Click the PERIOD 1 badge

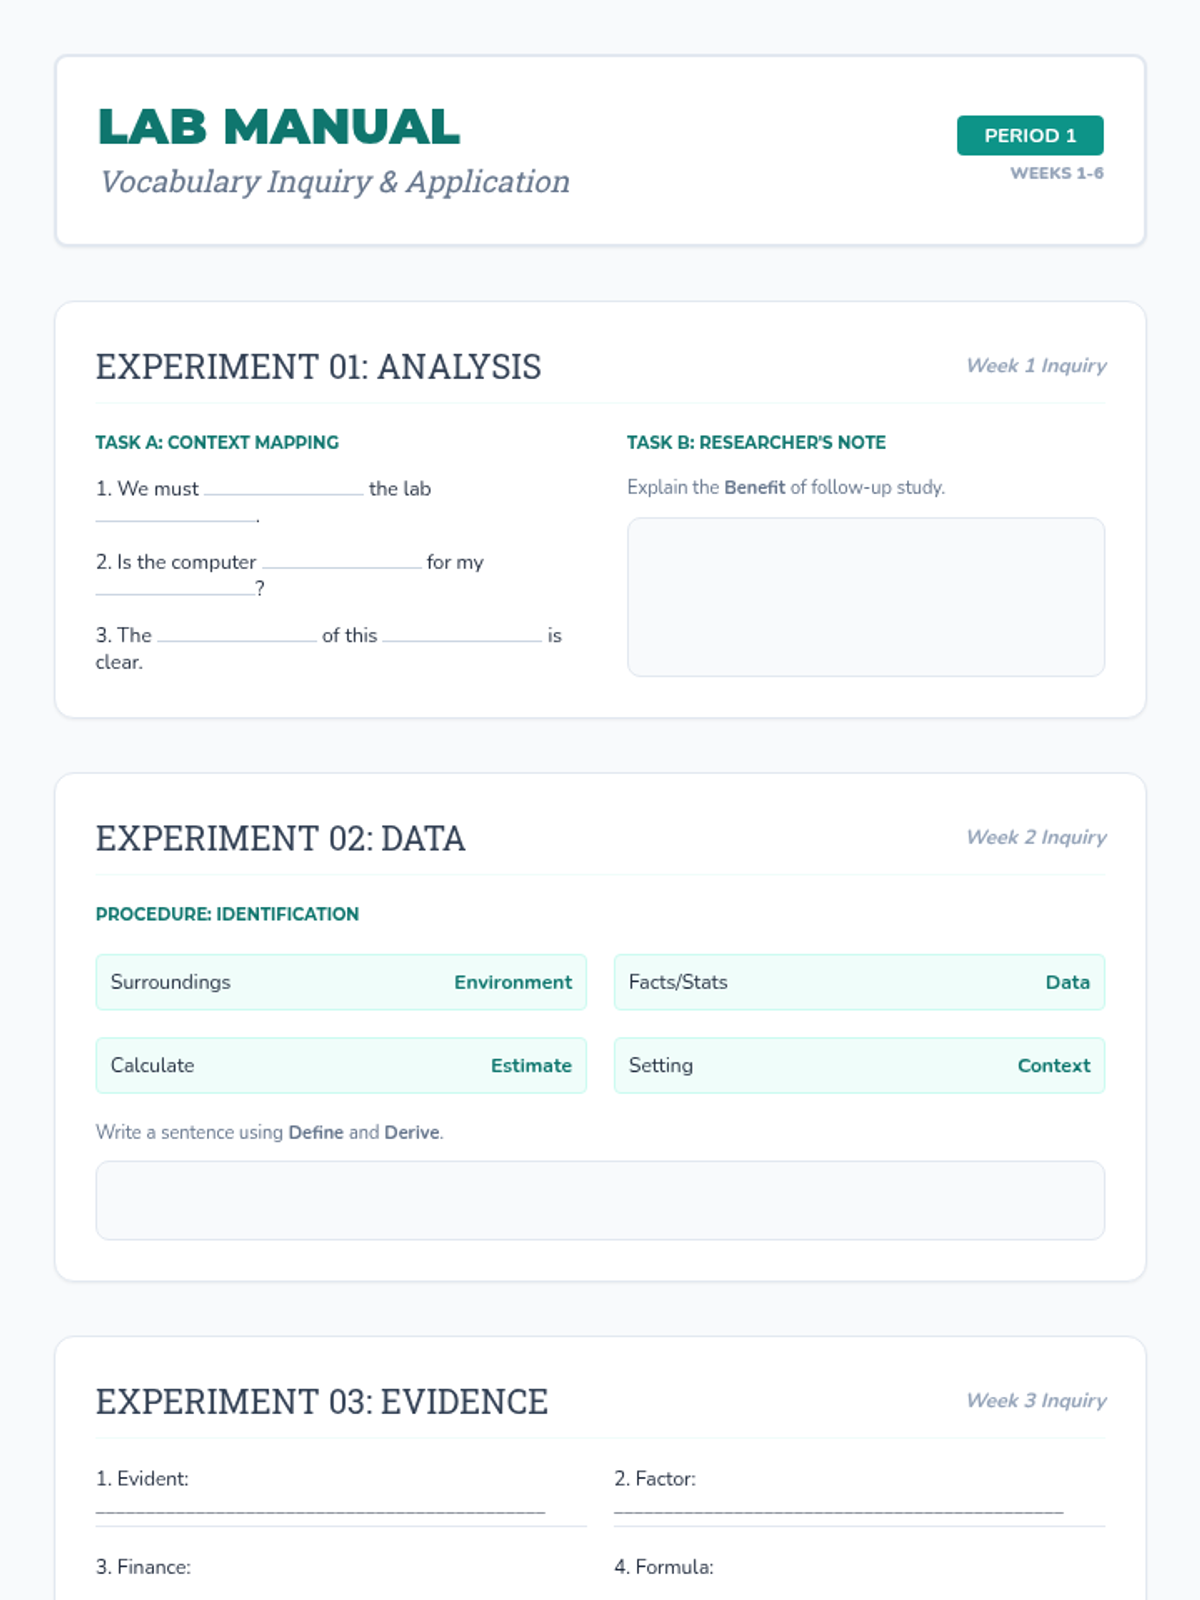tap(1029, 136)
